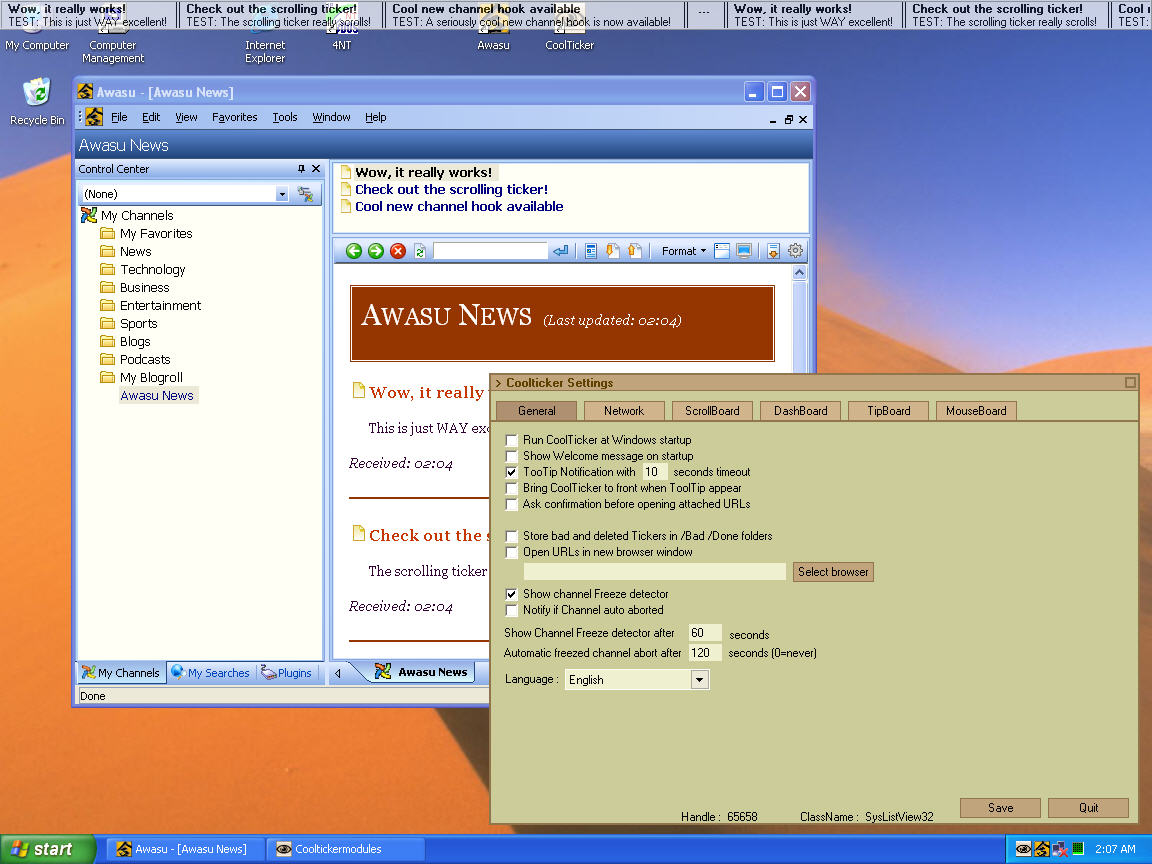Open the Format dropdown in Awasu toolbar
This screenshot has width=1152, height=864.
tap(683, 251)
